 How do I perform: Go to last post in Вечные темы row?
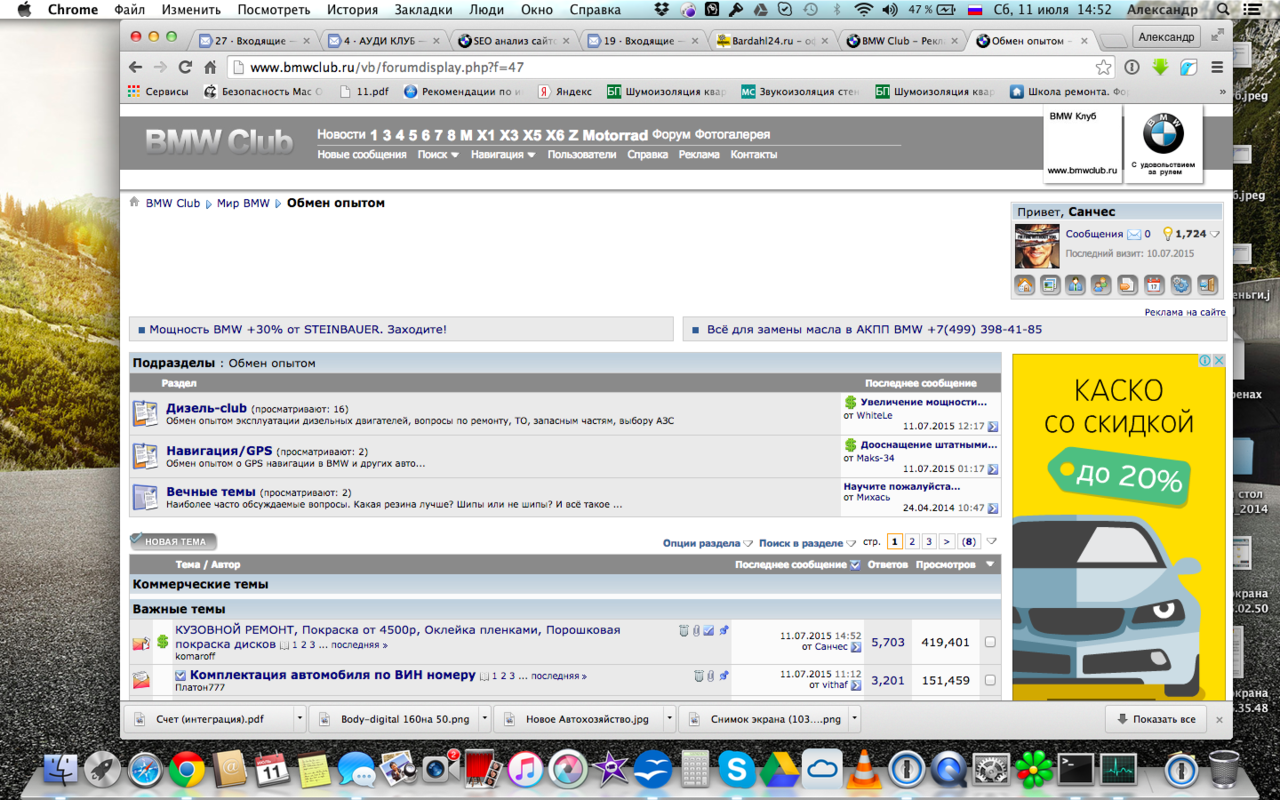point(993,508)
